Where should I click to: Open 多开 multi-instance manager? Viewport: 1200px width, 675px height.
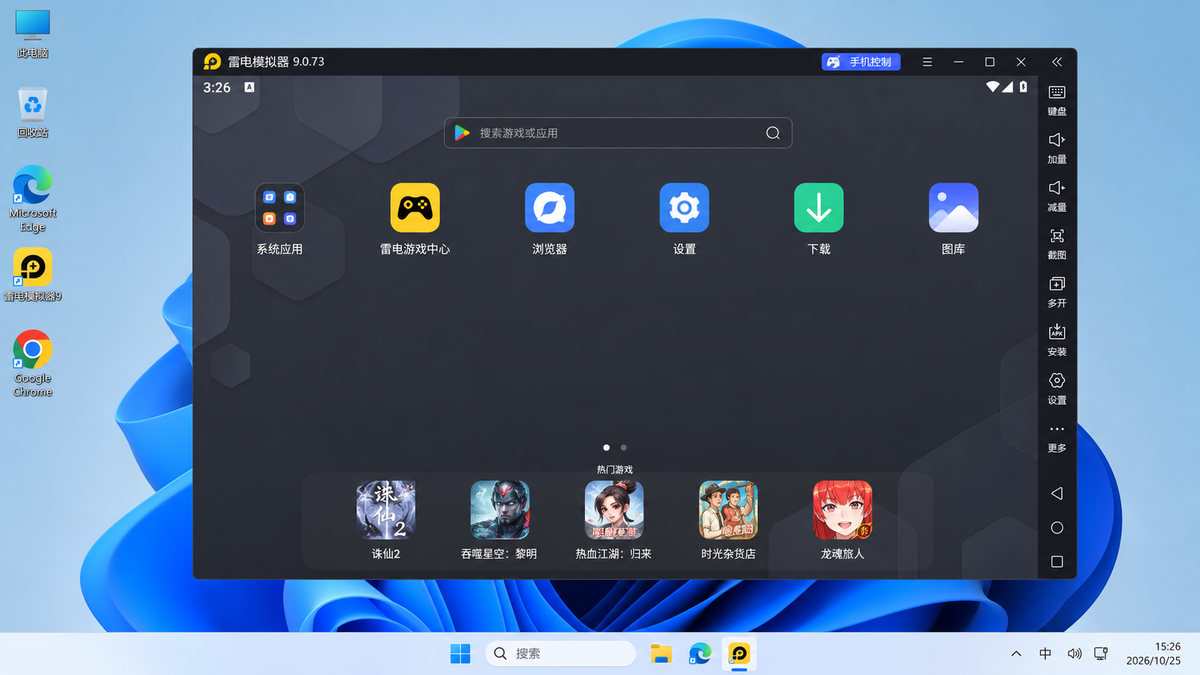click(x=1057, y=291)
